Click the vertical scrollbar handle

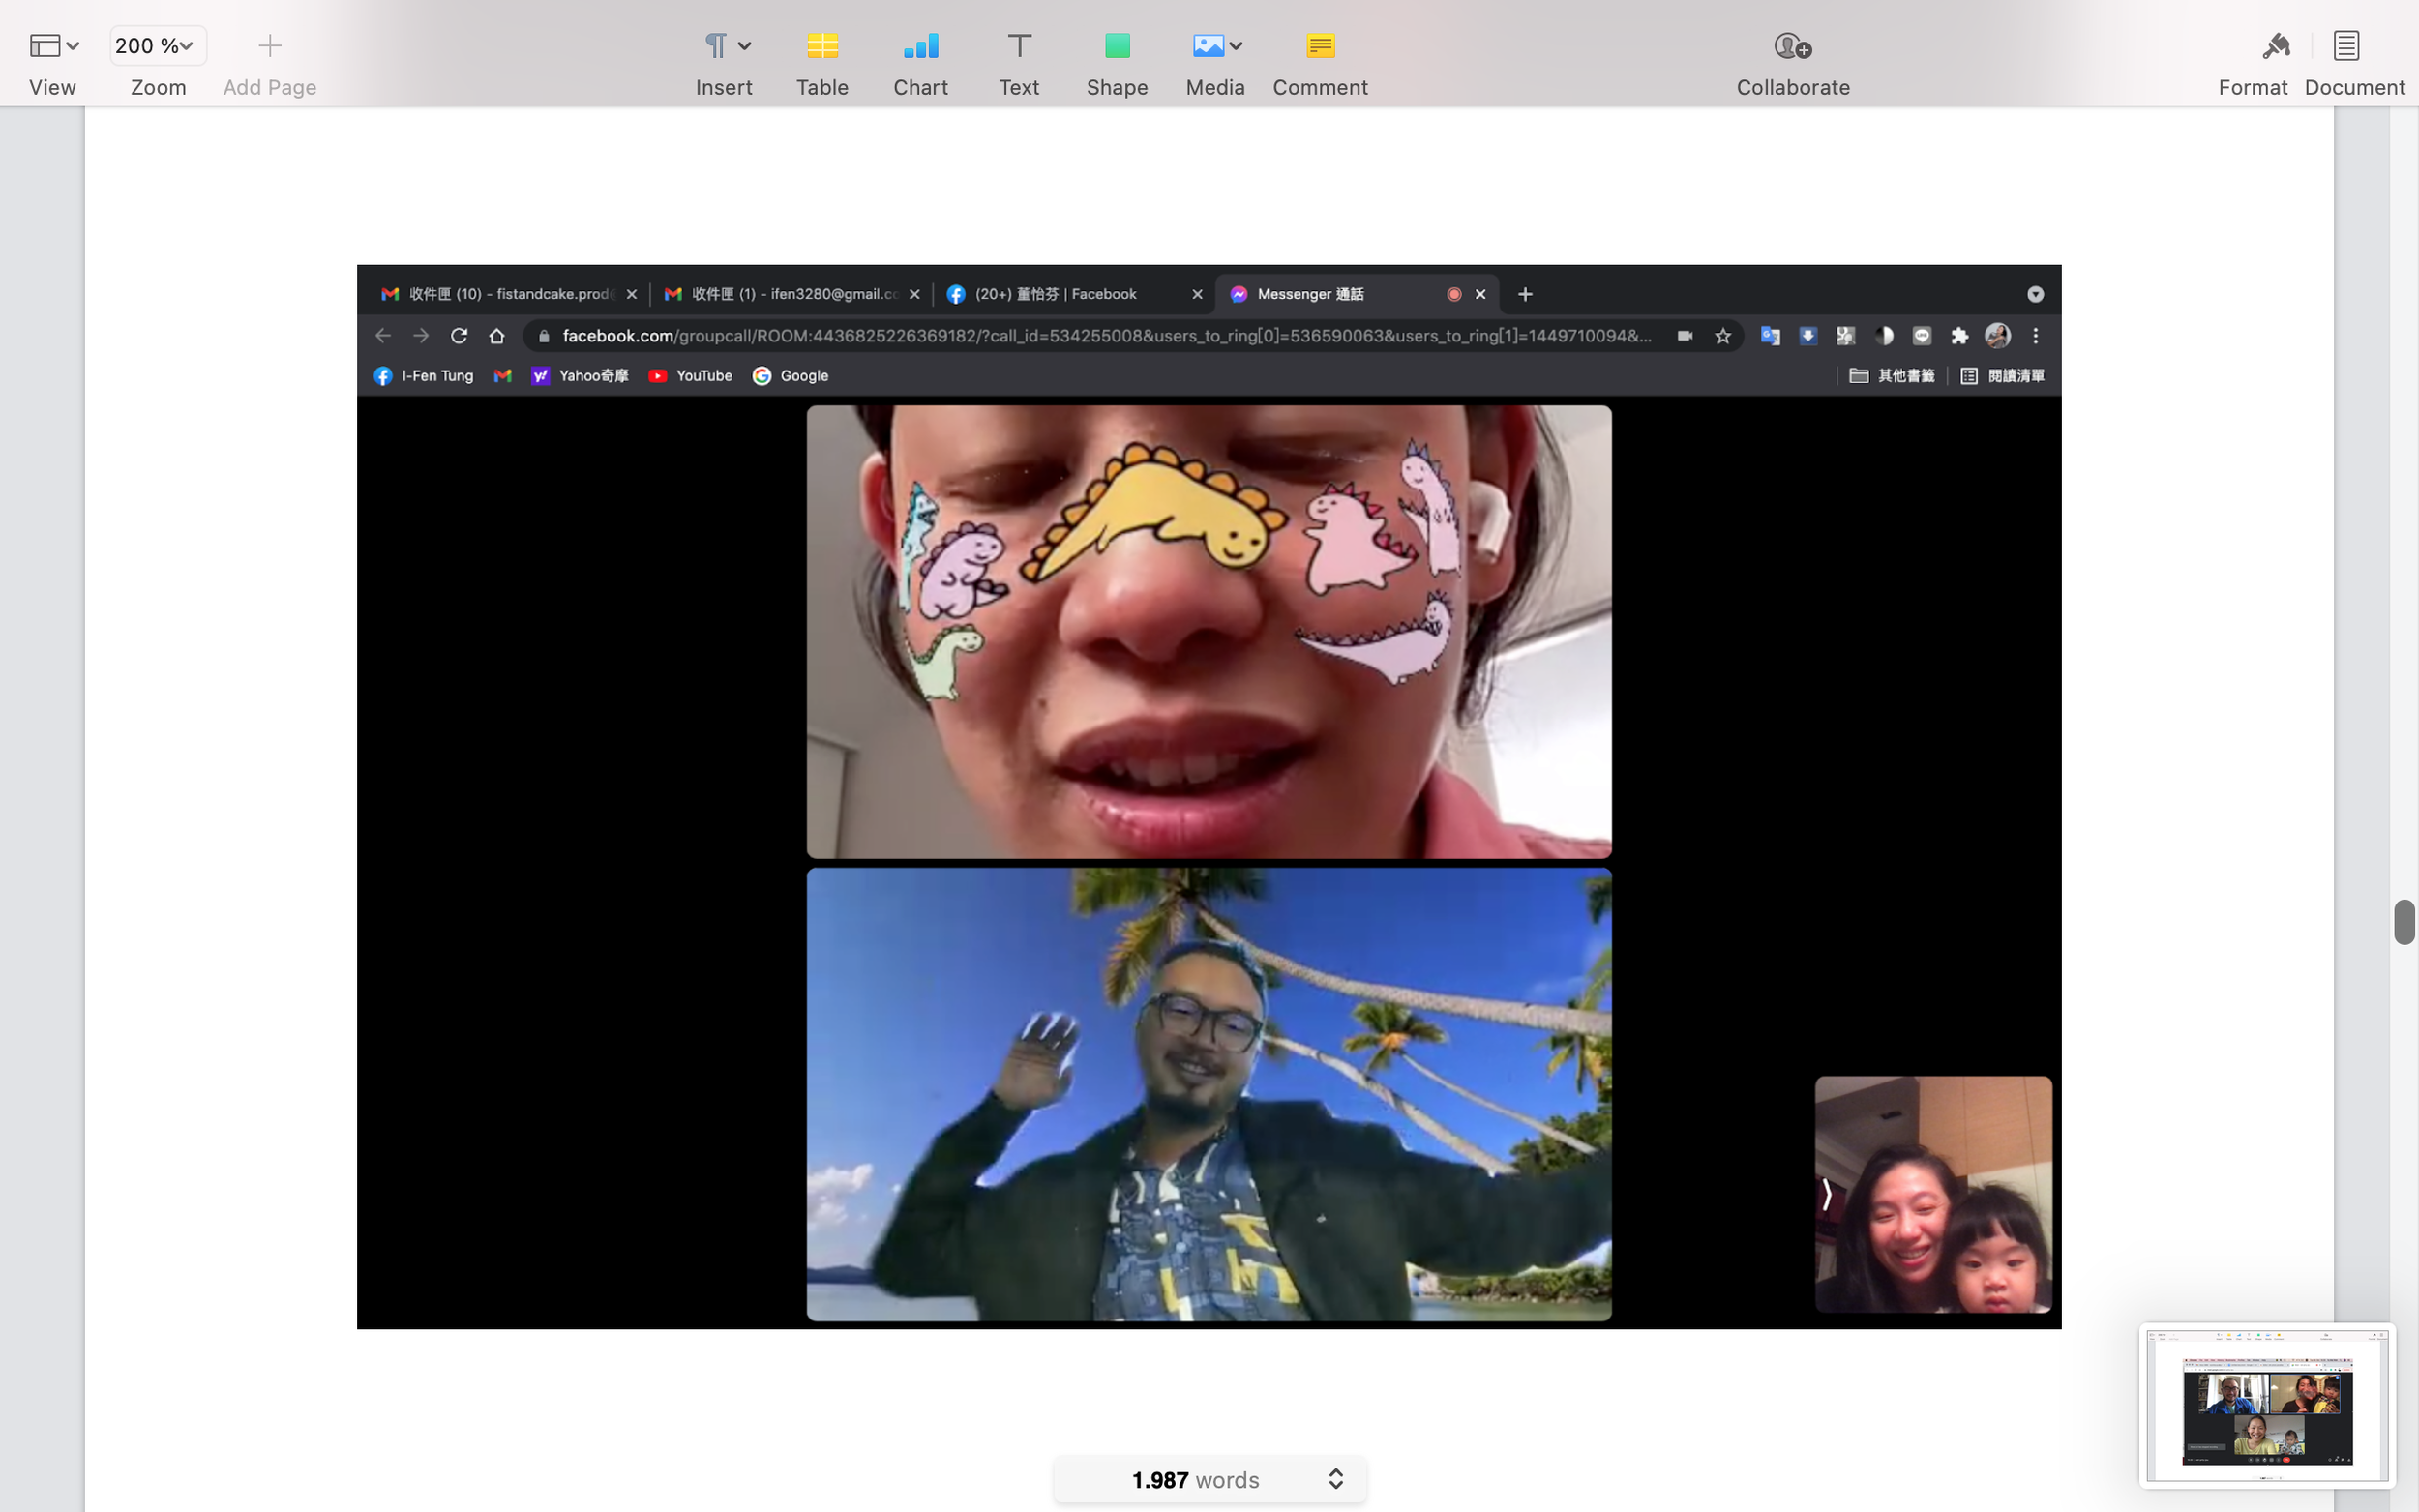2404,921
